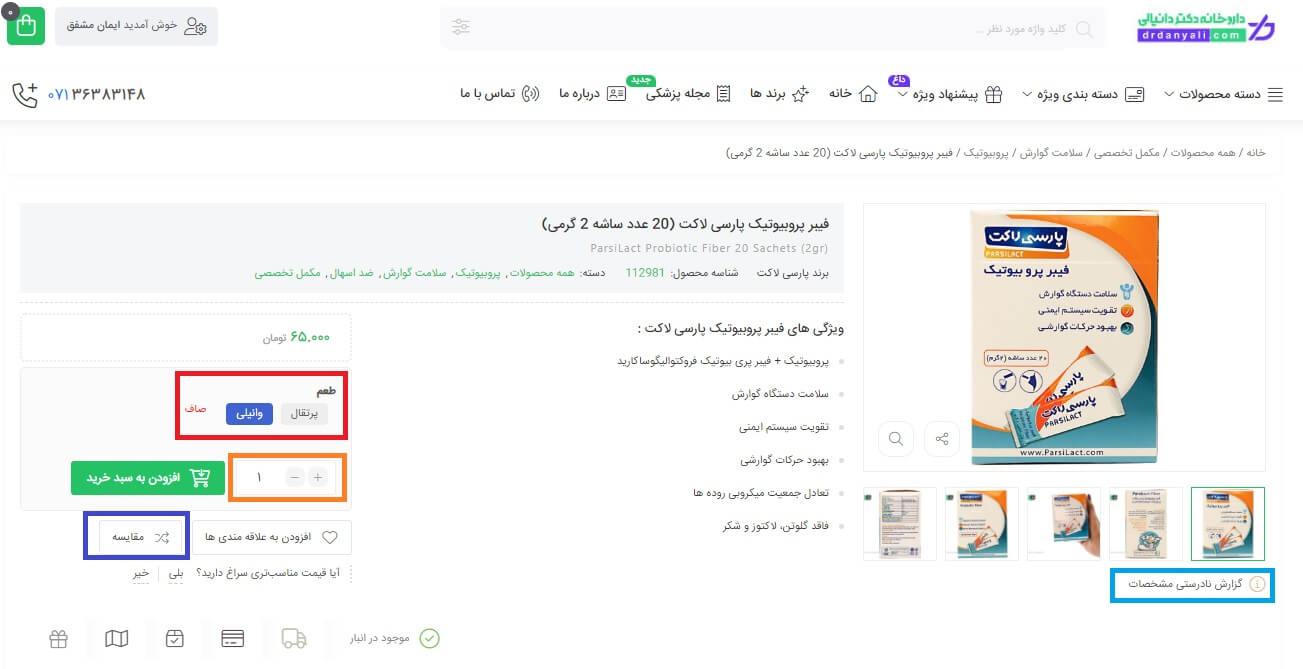Click the magnifier icon in the search bar
This screenshot has height=669, width=1303.
tap(1084, 28)
